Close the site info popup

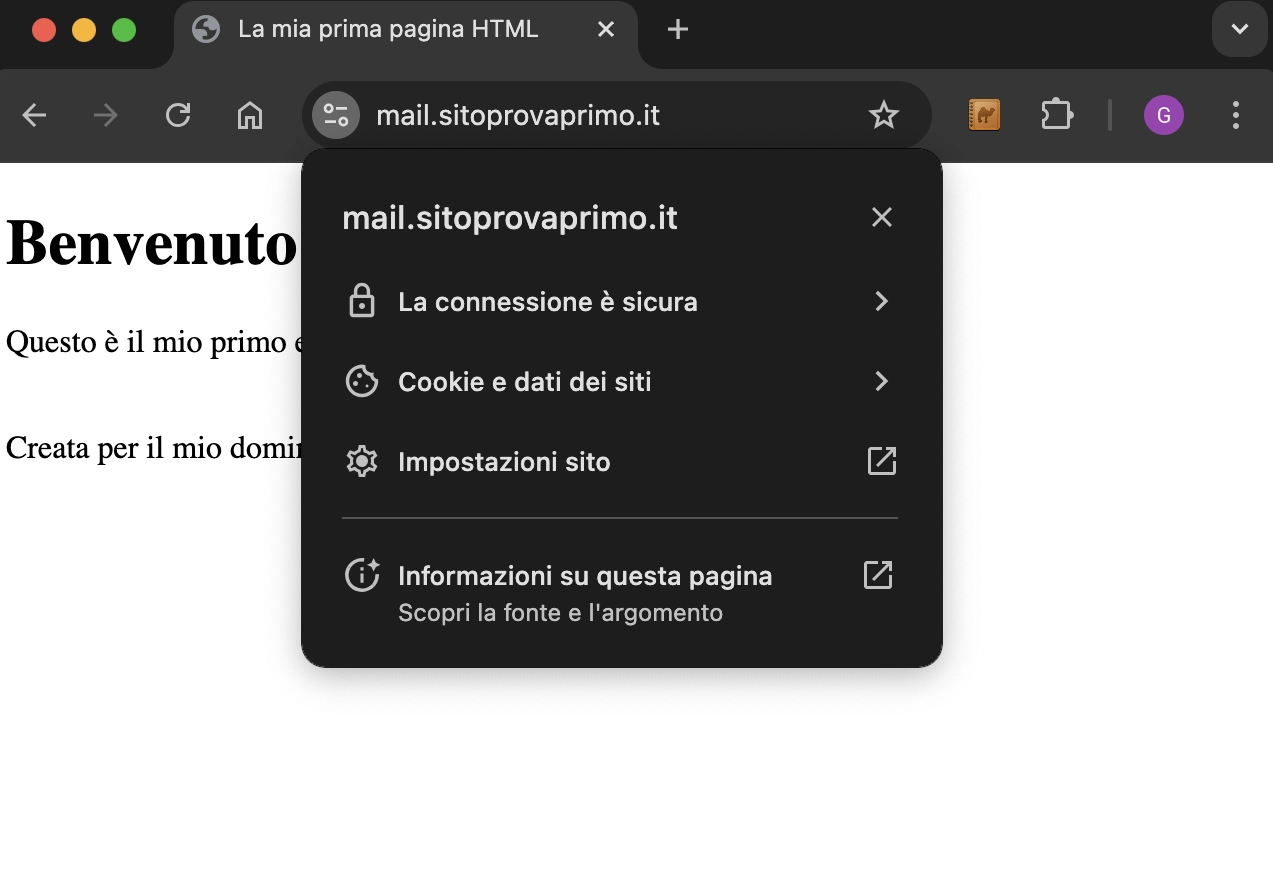click(x=881, y=218)
